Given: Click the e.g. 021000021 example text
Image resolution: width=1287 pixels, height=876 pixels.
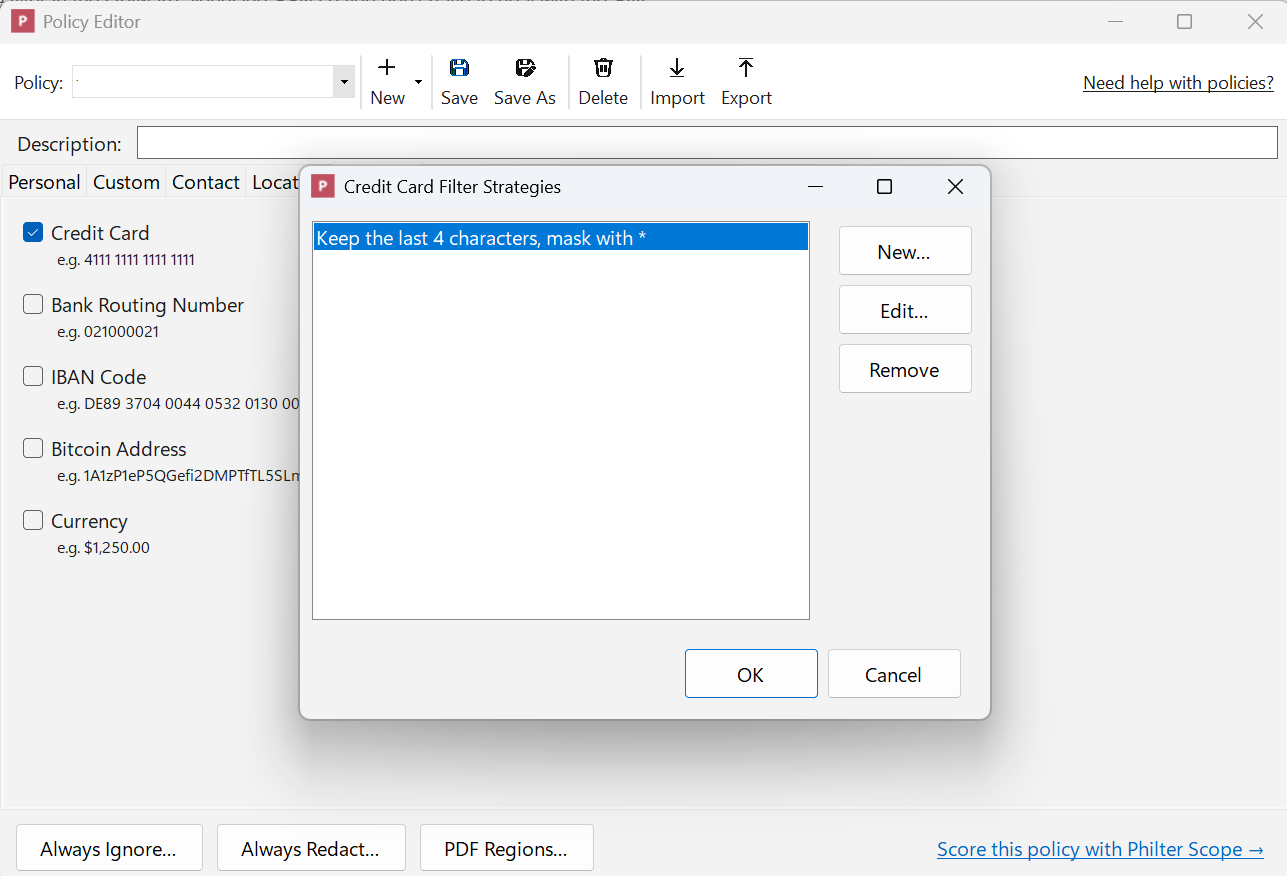Looking at the screenshot, I should click(108, 332).
